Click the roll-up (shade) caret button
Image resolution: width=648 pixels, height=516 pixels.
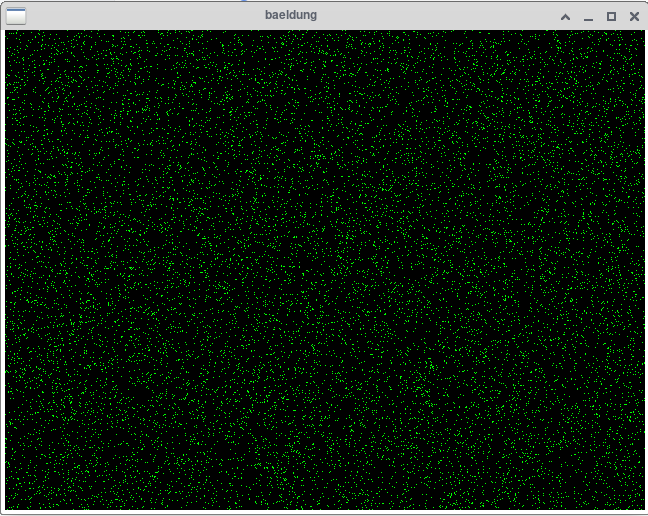[565, 16]
